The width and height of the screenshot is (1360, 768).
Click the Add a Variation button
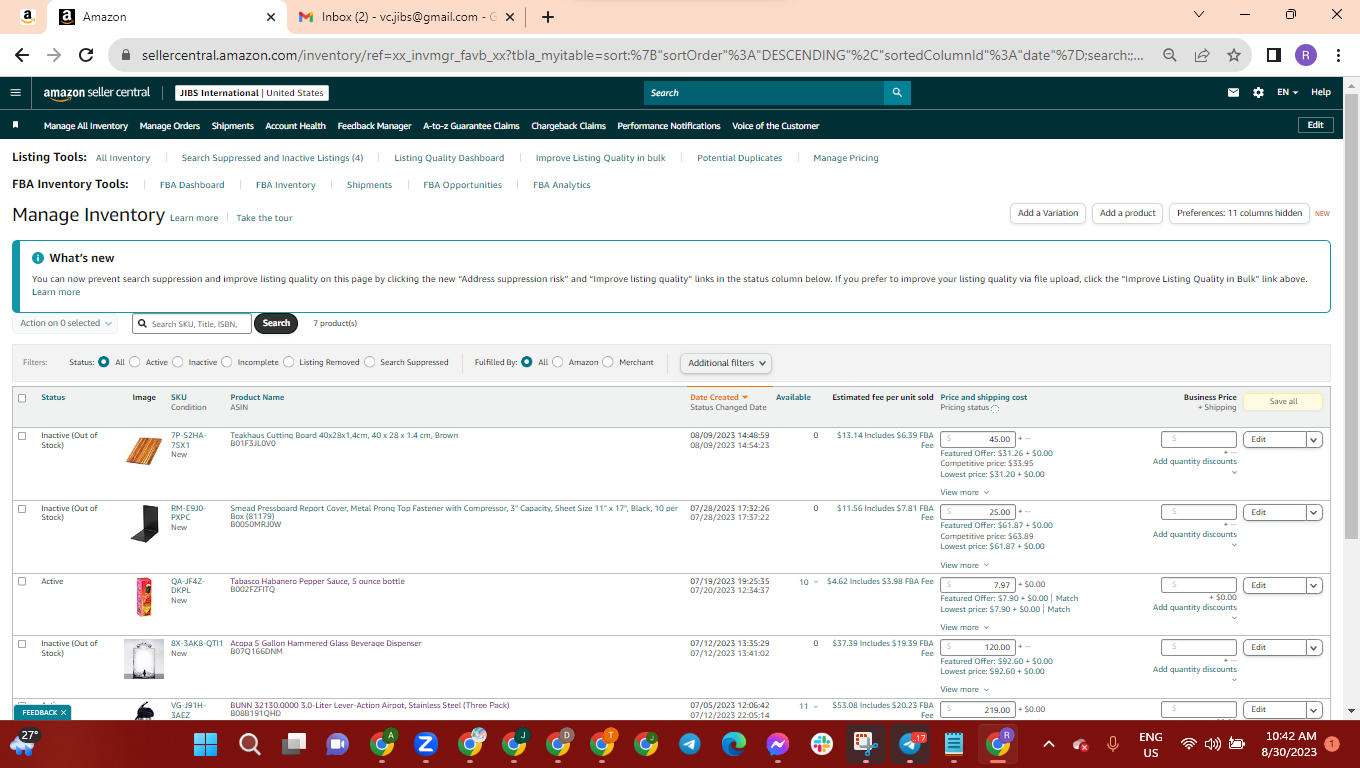(x=1048, y=213)
